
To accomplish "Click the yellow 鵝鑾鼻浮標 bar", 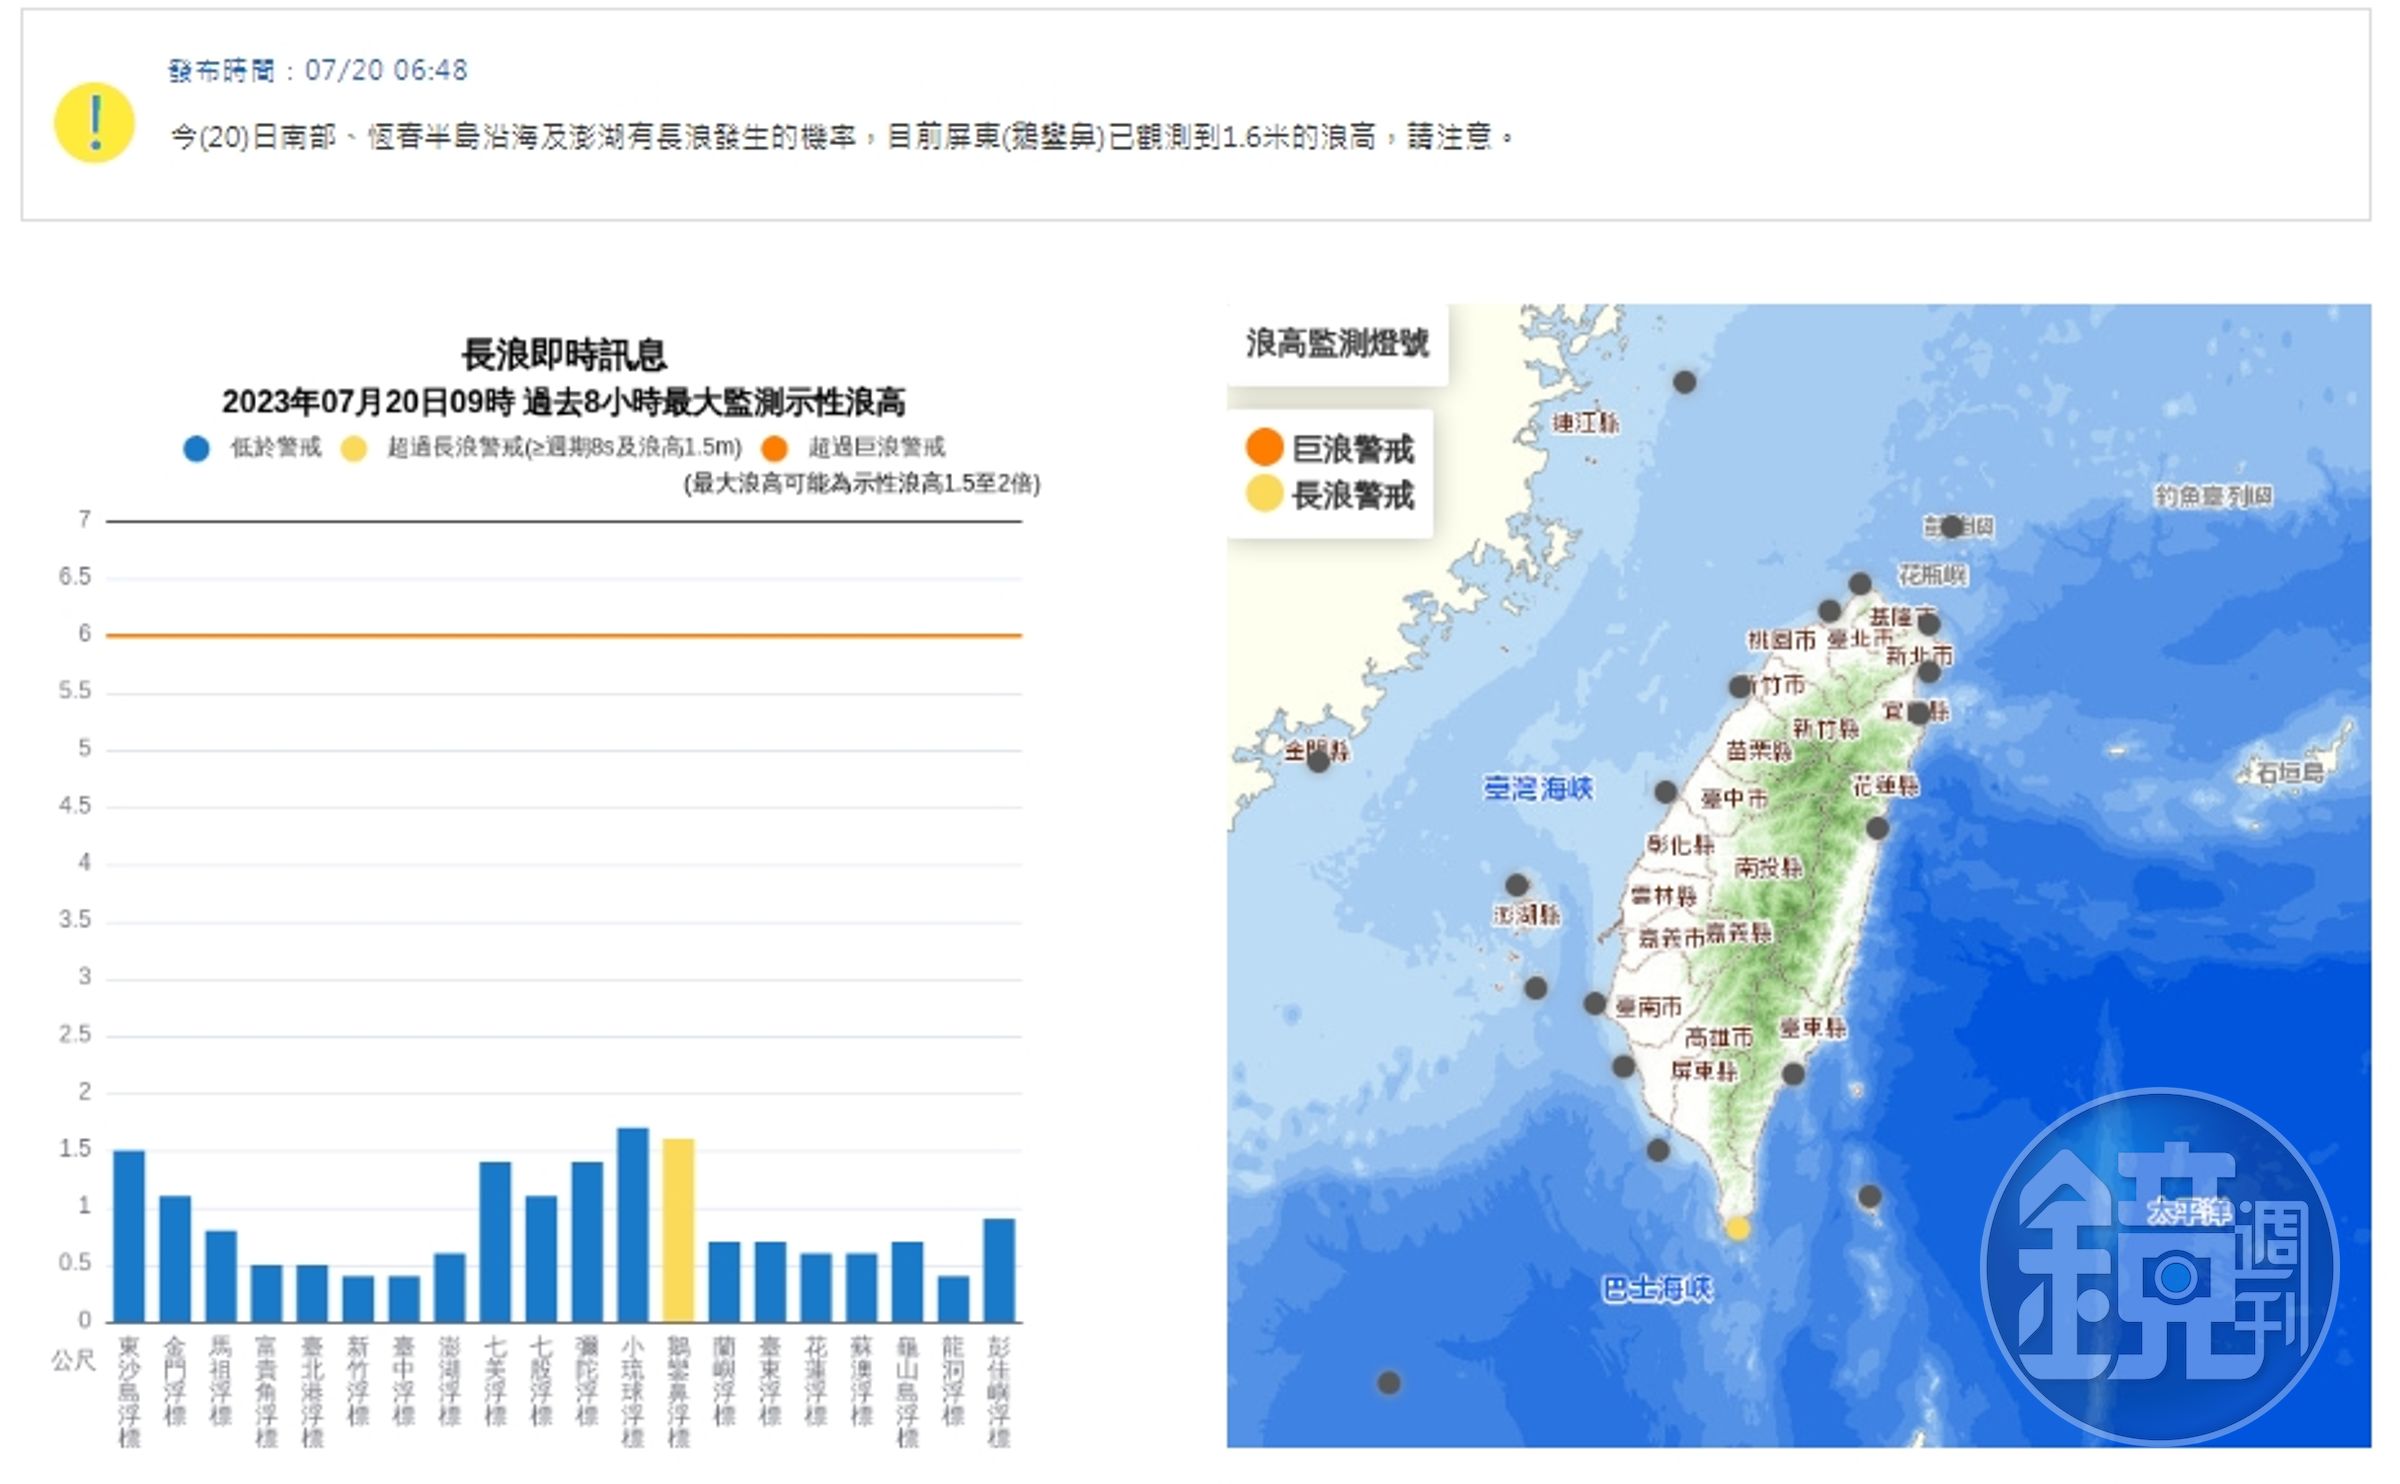I will point(678,1230).
